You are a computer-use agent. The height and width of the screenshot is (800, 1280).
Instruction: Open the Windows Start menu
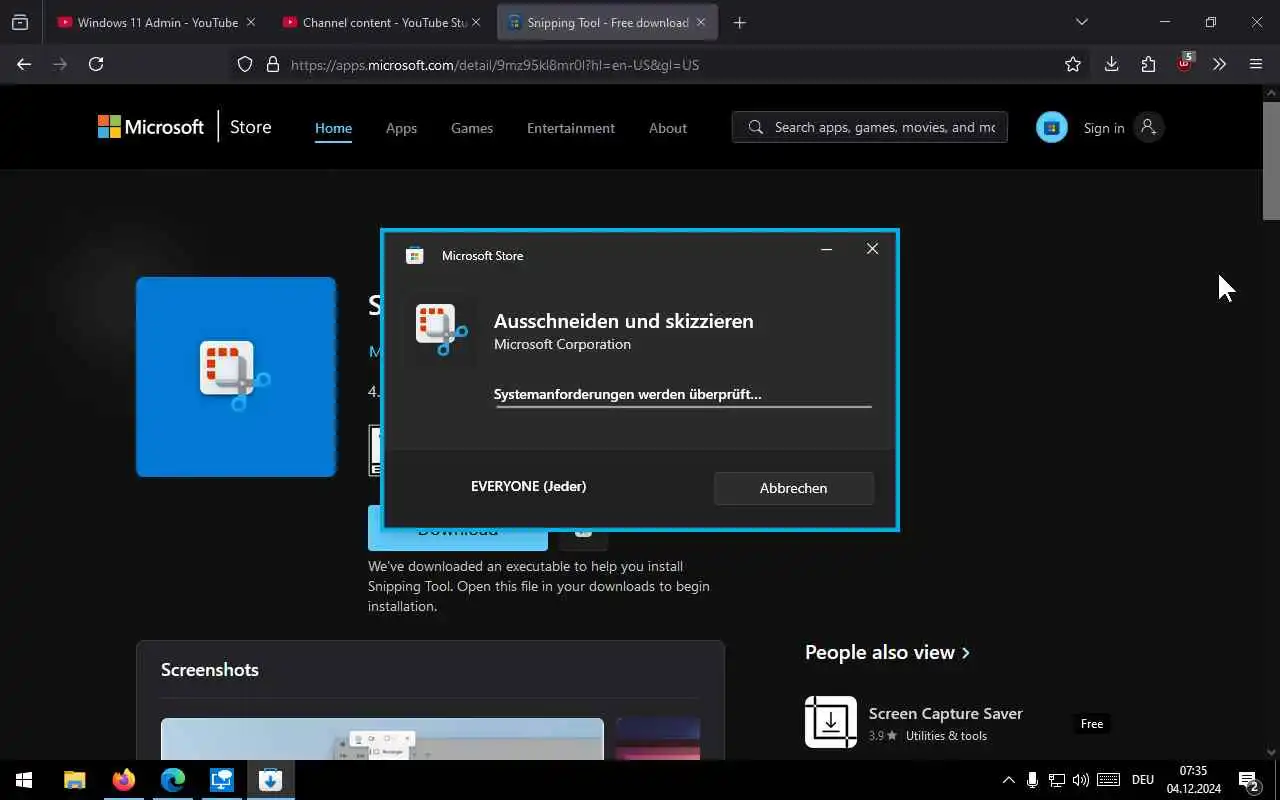click(24, 780)
